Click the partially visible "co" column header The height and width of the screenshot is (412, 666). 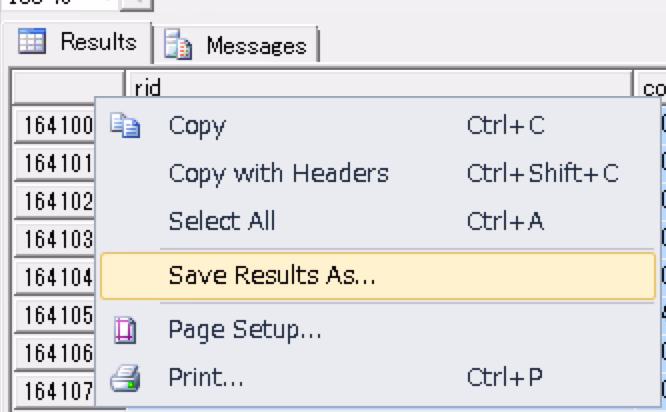[651, 87]
